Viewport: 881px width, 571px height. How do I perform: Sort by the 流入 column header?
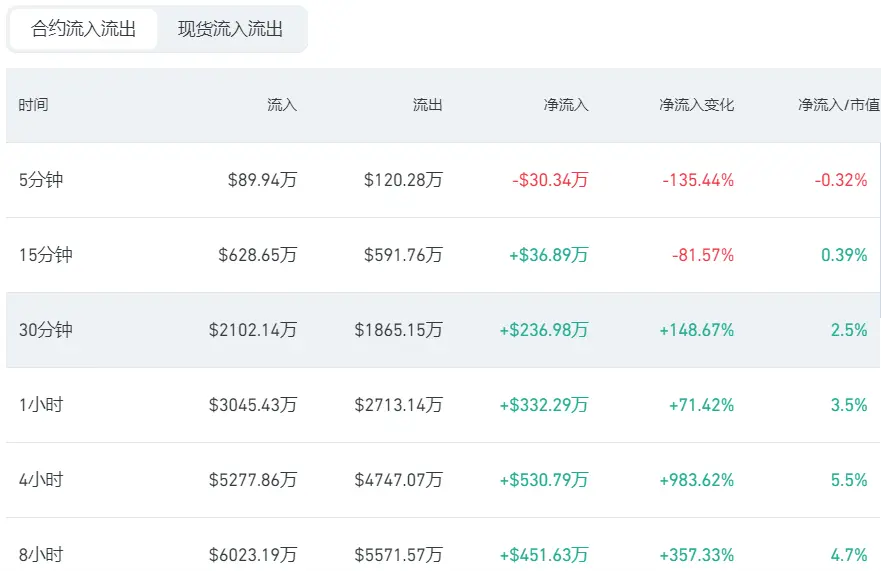281,105
